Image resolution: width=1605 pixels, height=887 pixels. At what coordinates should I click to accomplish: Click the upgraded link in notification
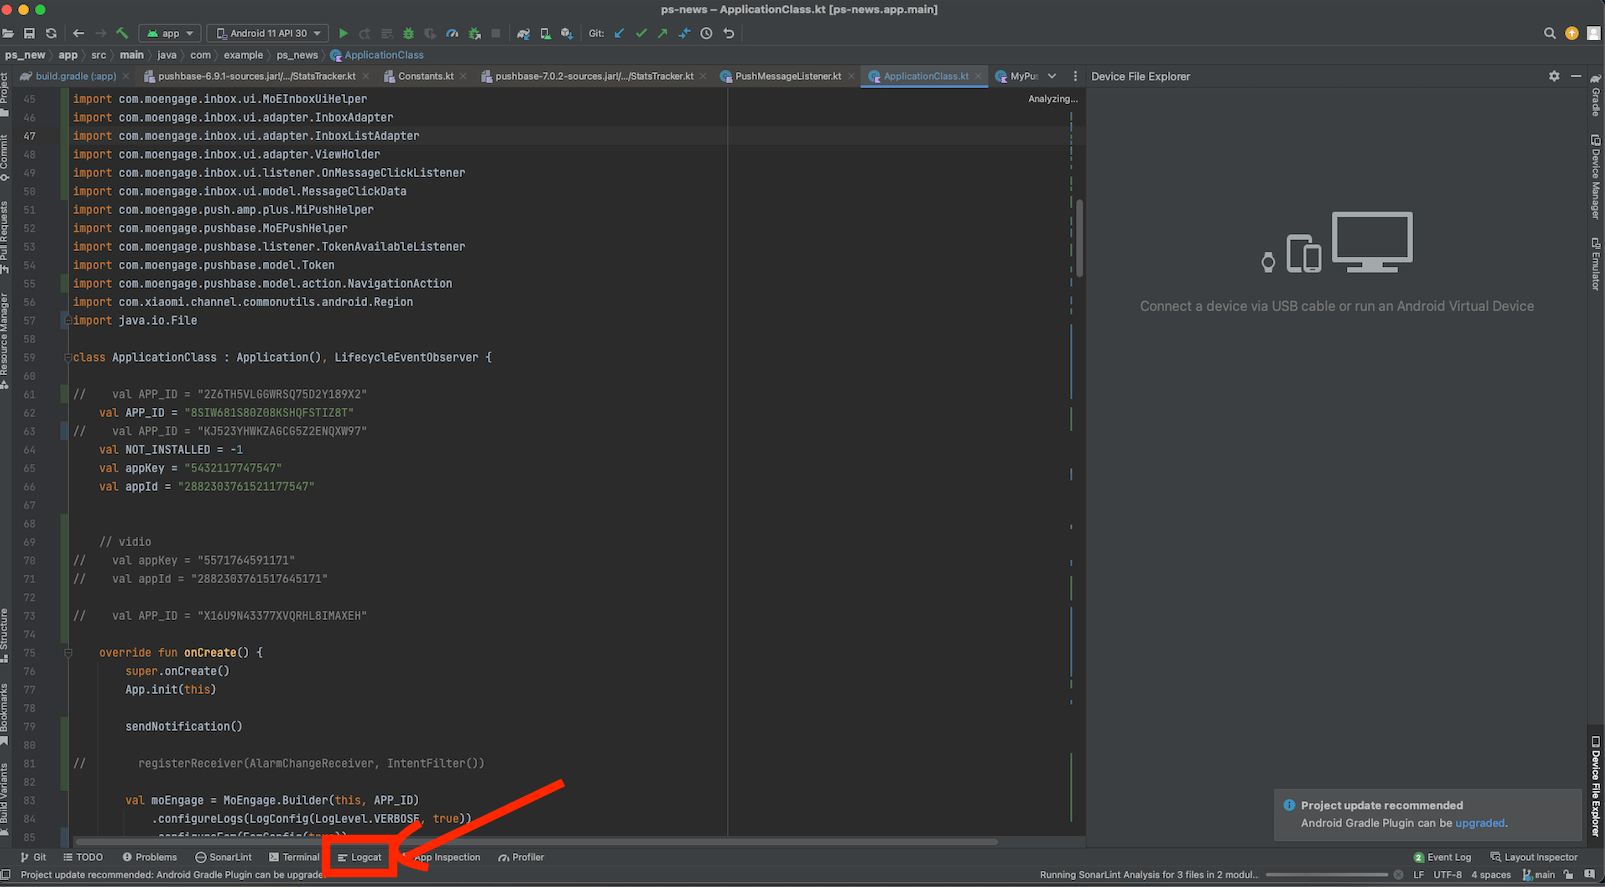pyautogui.click(x=1479, y=823)
